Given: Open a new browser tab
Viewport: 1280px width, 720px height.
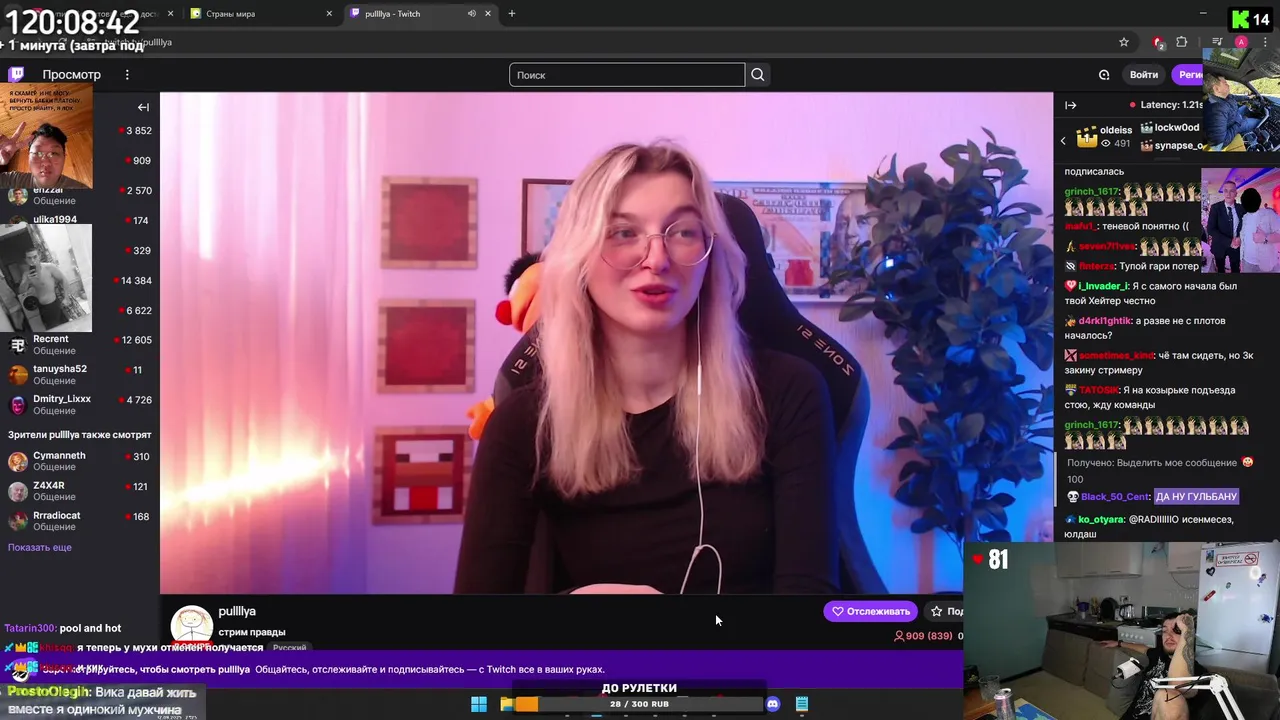Looking at the screenshot, I should click(512, 14).
